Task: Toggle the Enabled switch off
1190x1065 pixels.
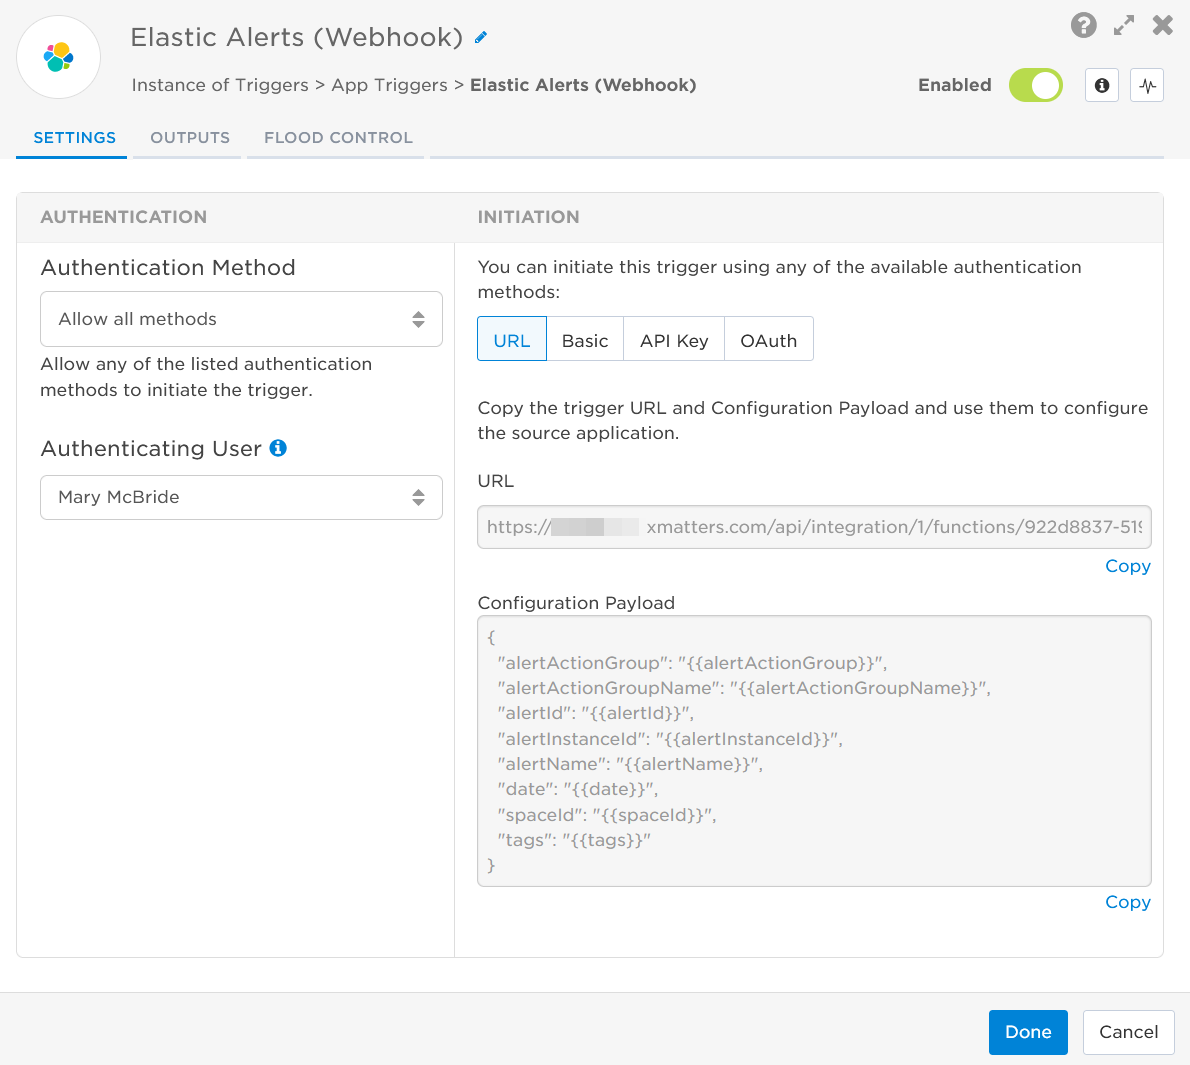Action: [1036, 85]
